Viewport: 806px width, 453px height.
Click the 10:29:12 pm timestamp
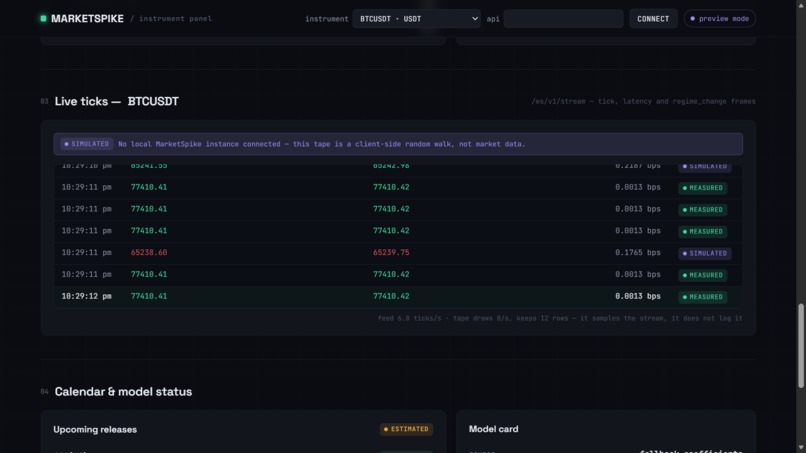click(x=86, y=296)
